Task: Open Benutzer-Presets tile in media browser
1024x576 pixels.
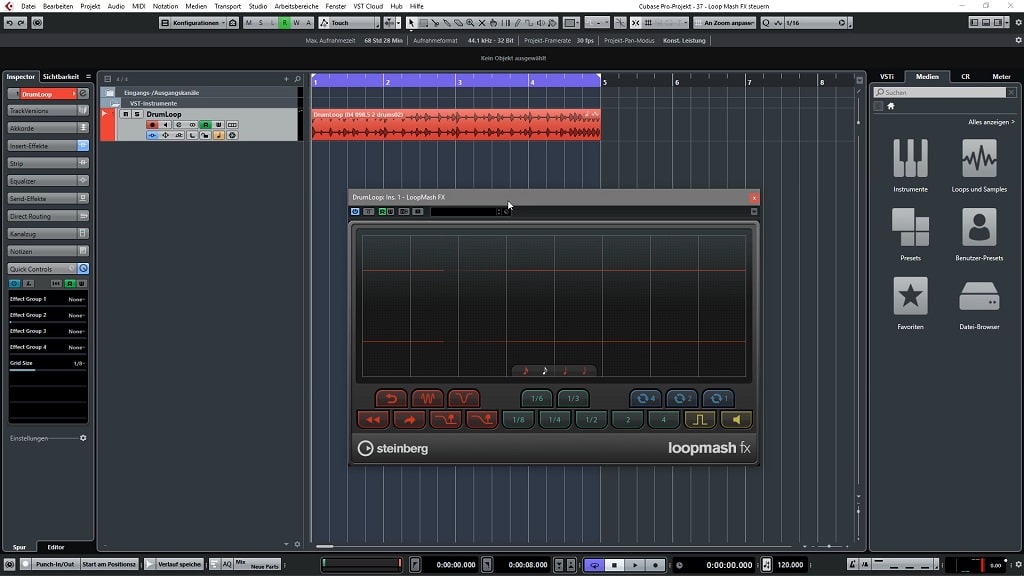Action: click(979, 234)
